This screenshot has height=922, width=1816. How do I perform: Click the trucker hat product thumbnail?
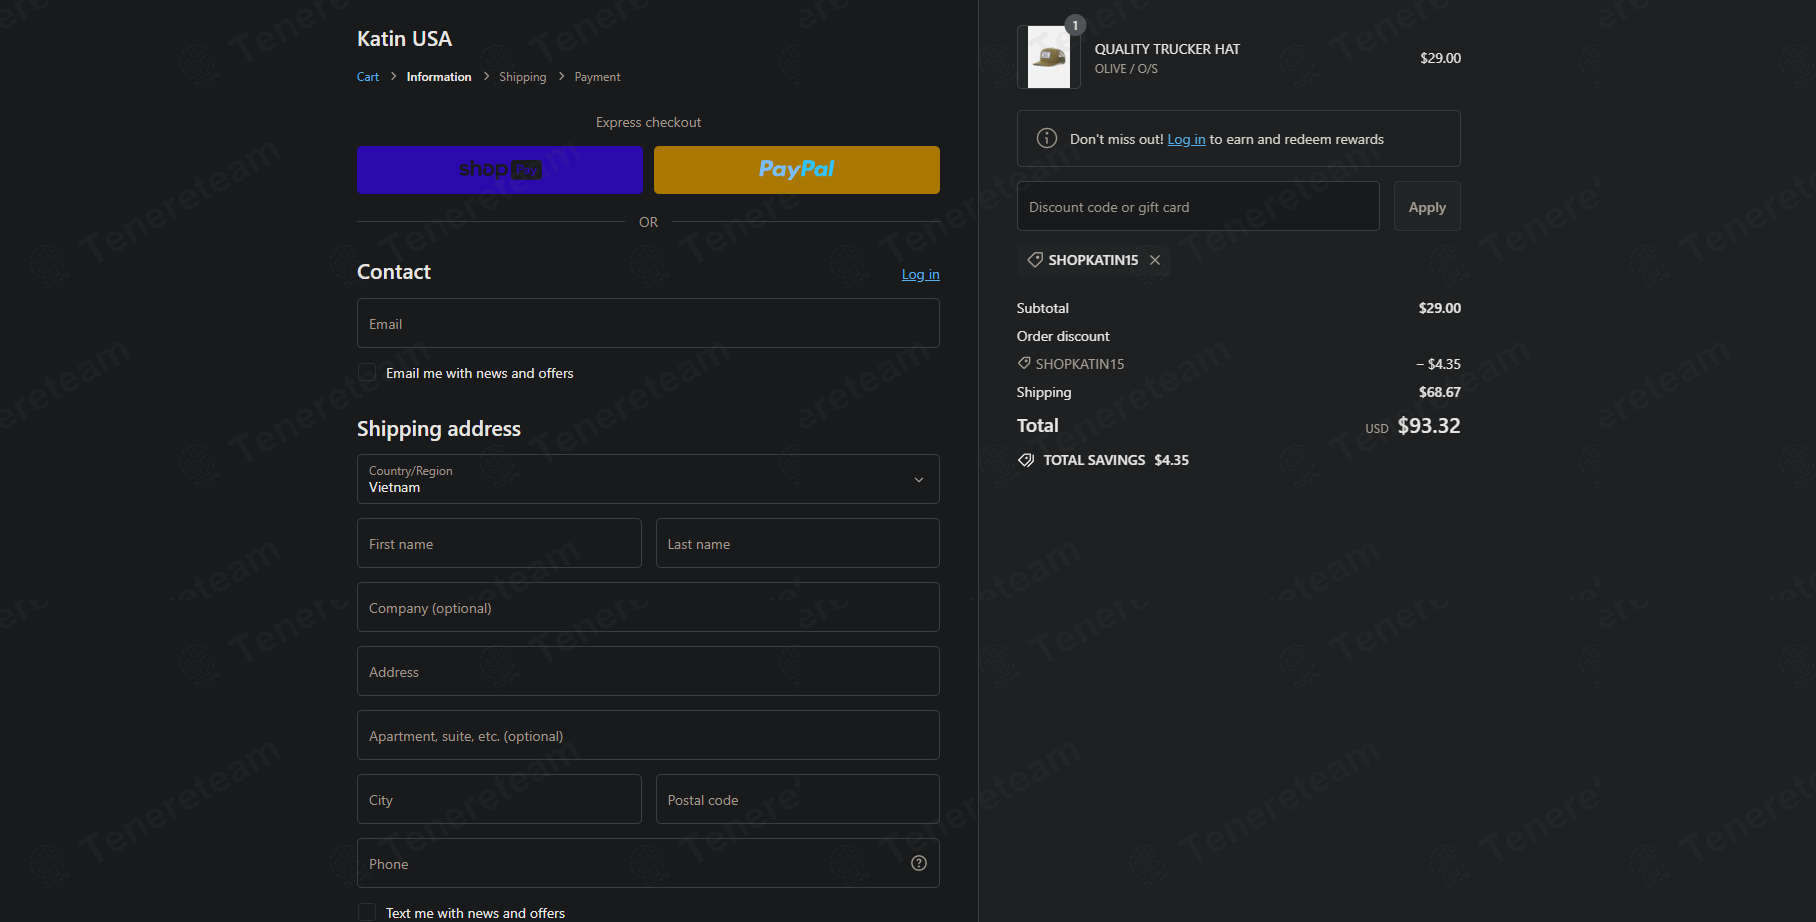tap(1048, 57)
